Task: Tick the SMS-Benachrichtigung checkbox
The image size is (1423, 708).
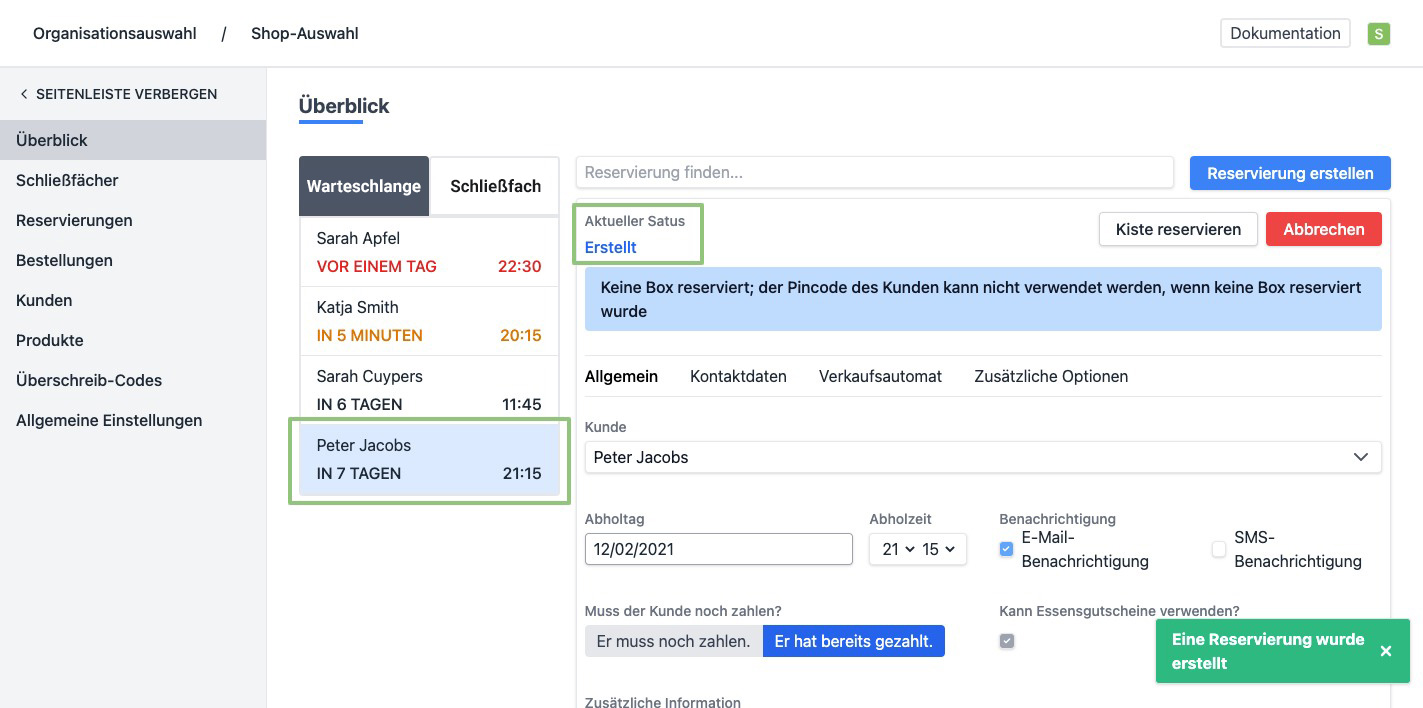Action: click(x=1218, y=549)
